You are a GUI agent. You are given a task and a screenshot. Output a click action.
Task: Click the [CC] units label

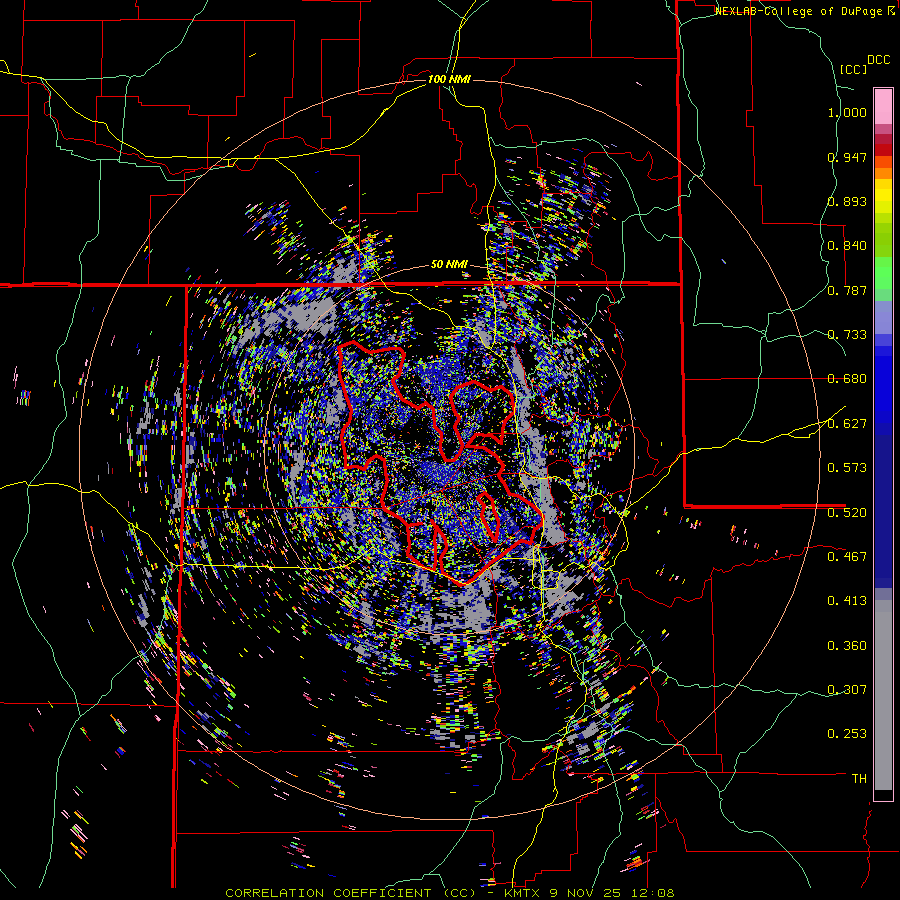(x=853, y=69)
